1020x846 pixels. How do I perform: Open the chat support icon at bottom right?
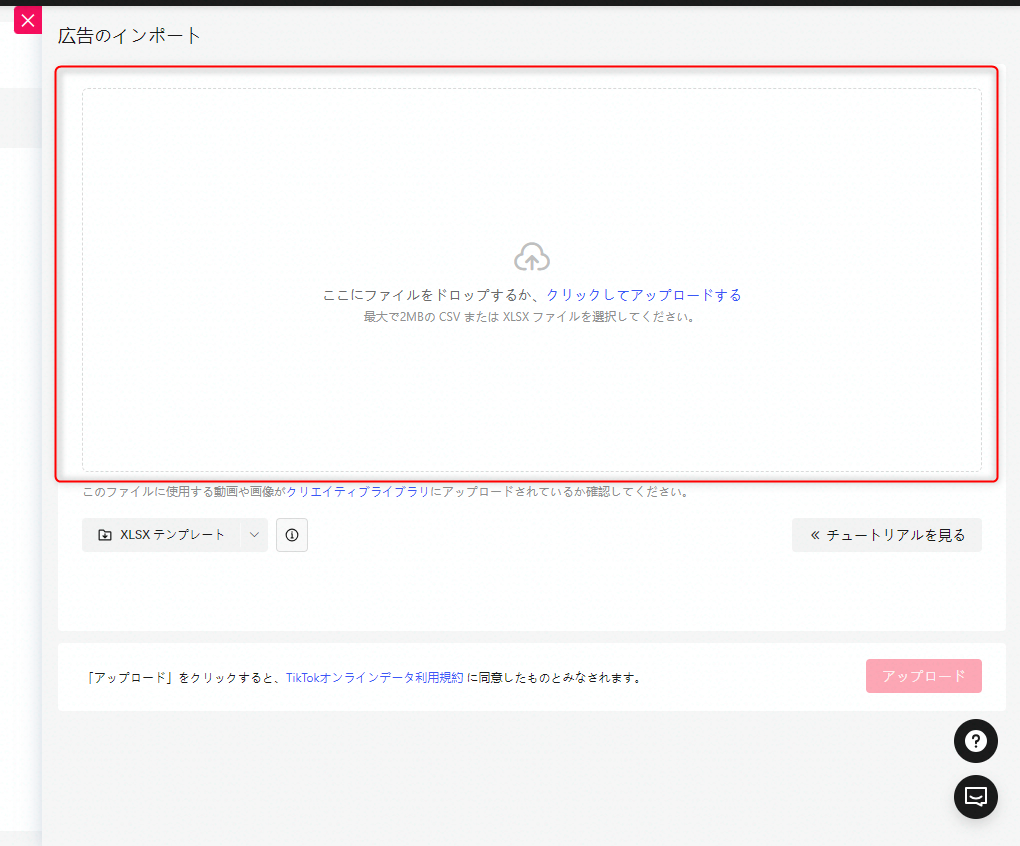975,797
